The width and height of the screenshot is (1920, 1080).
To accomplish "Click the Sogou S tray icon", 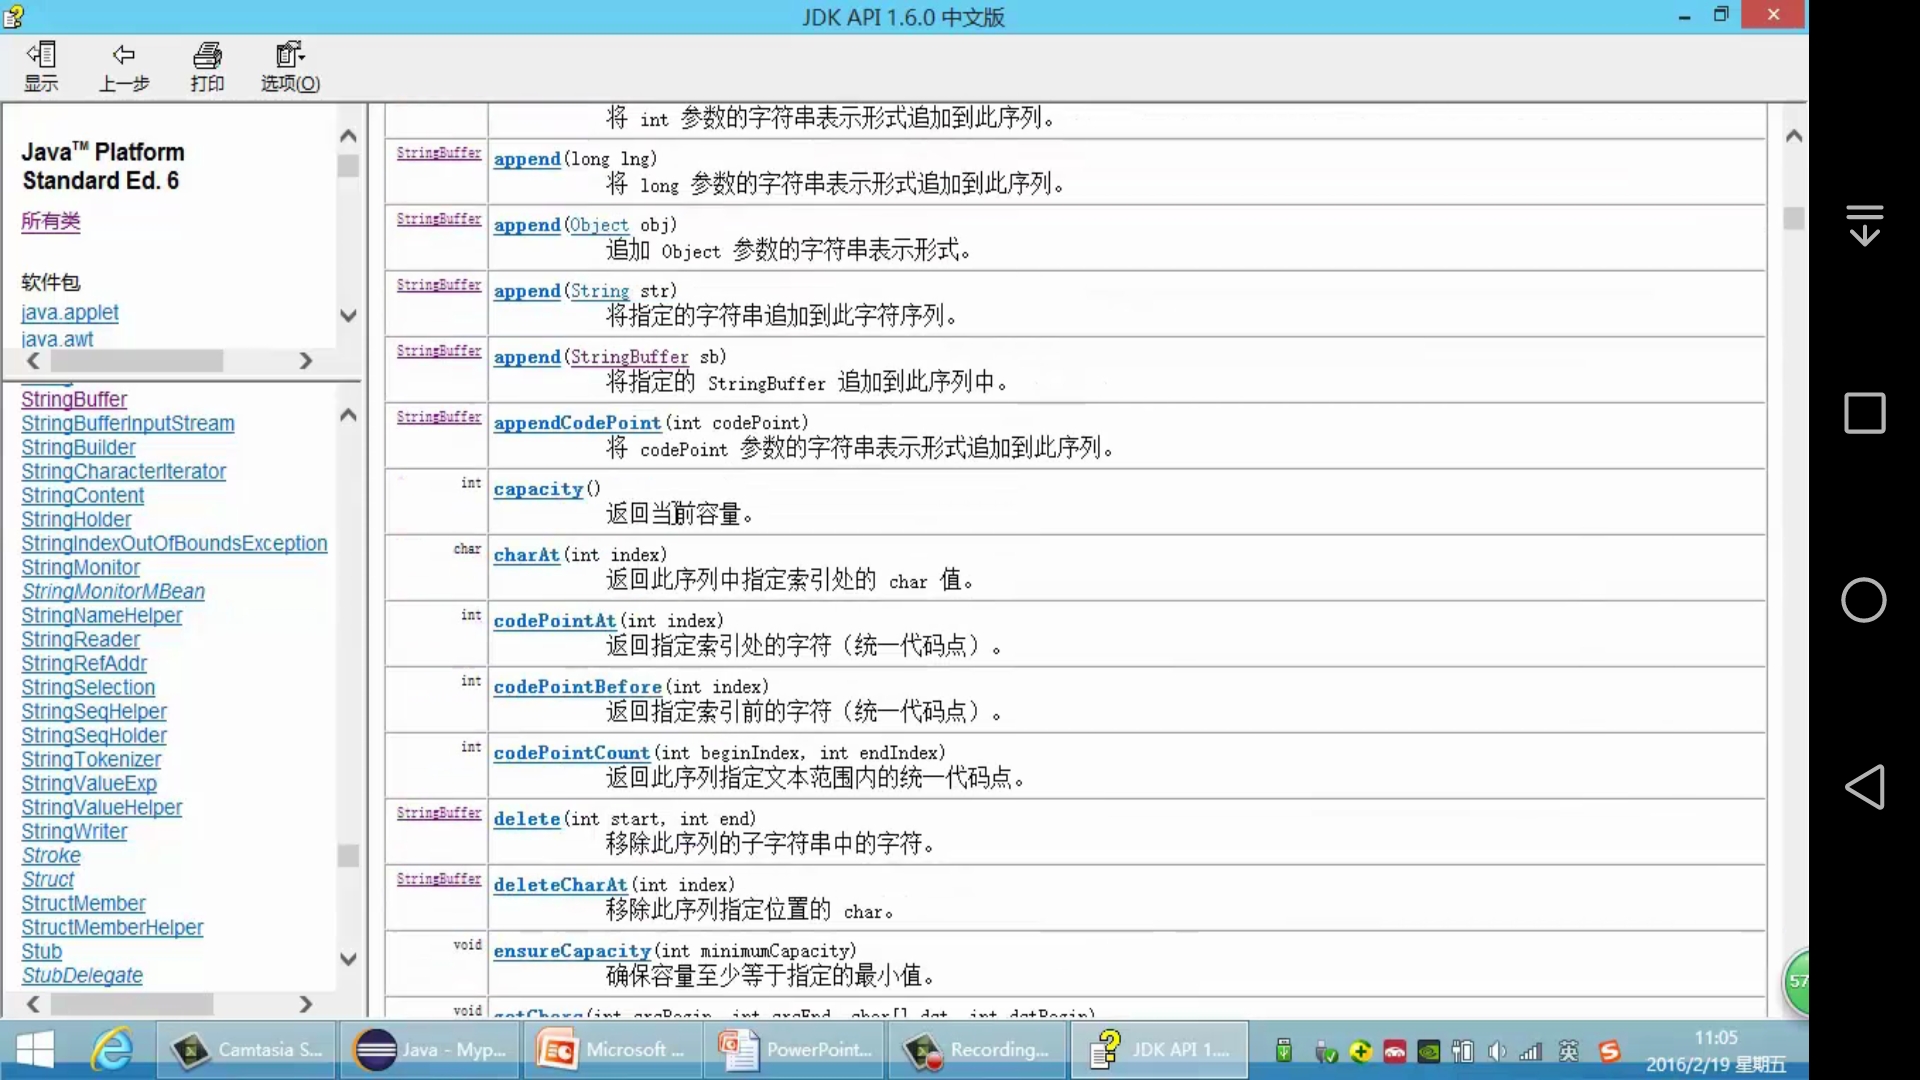I will [1609, 1051].
